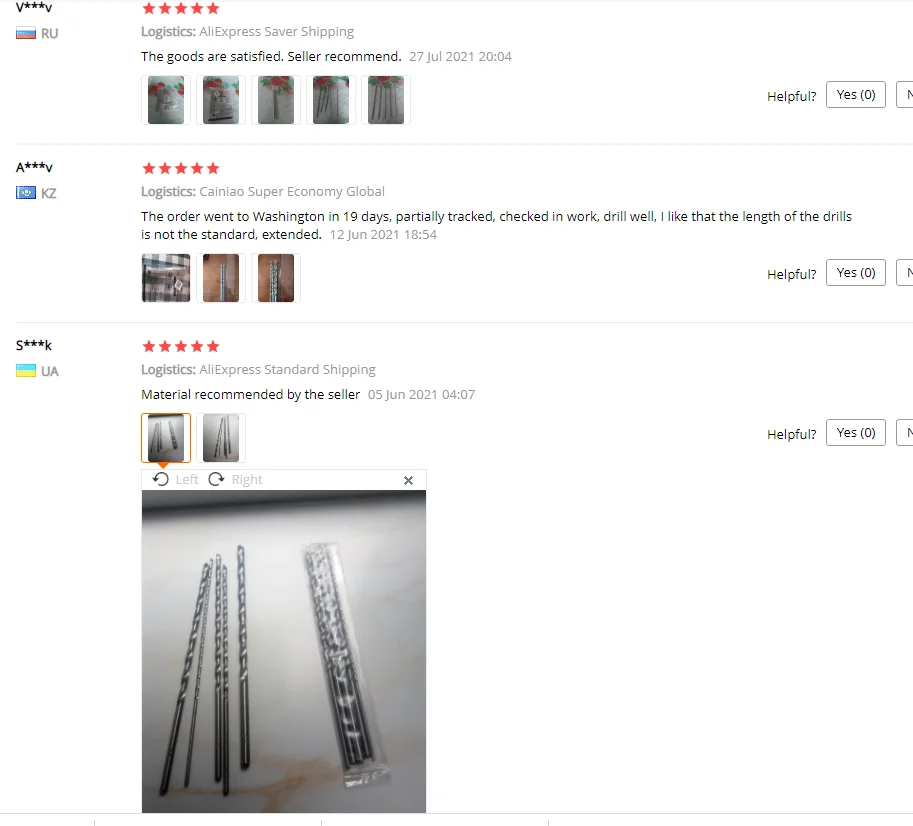This screenshot has width=913, height=826.
Task: Click the Ukraine flag icon next to UA
Action: point(26,371)
